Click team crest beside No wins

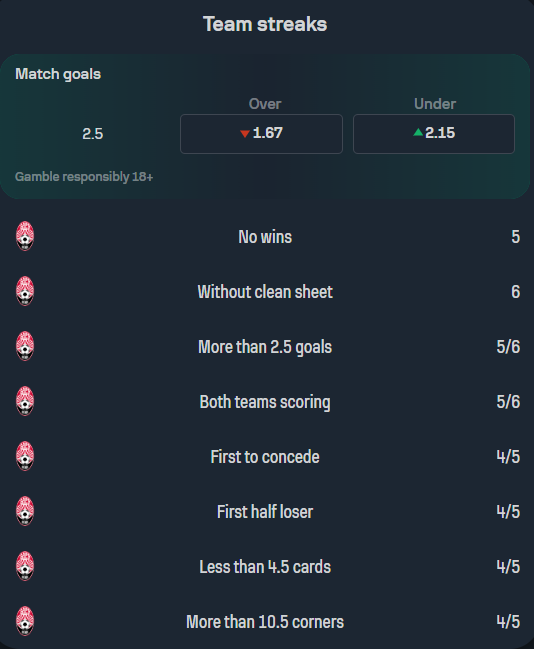(25, 236)
